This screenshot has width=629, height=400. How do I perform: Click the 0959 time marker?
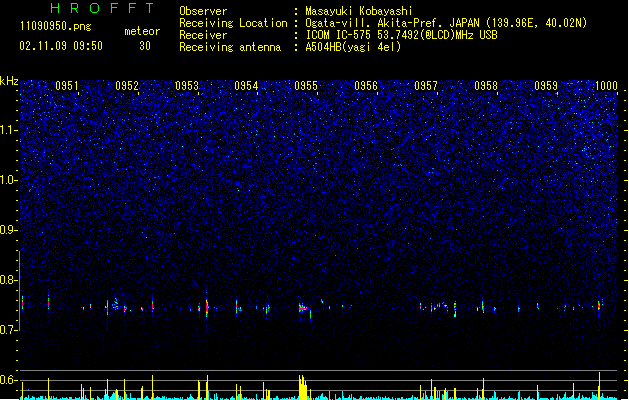point(546,86)
